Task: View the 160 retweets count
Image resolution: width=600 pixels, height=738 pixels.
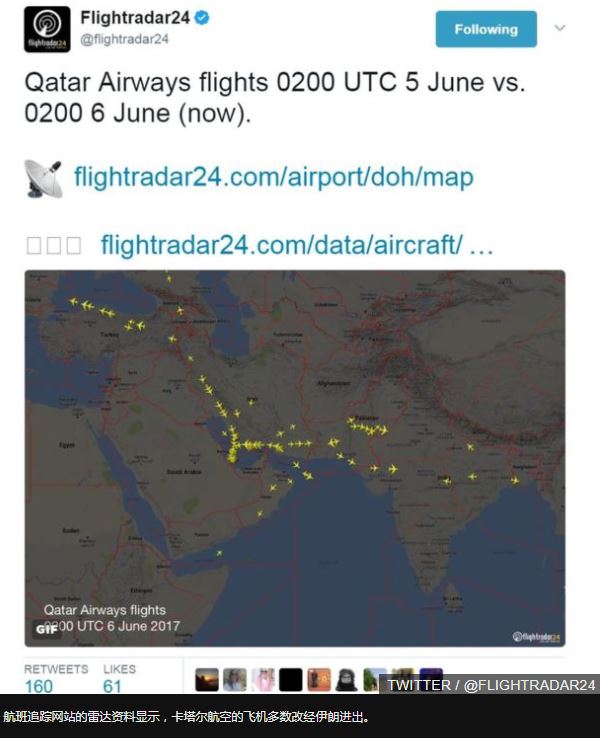Action: coord(39,686)
